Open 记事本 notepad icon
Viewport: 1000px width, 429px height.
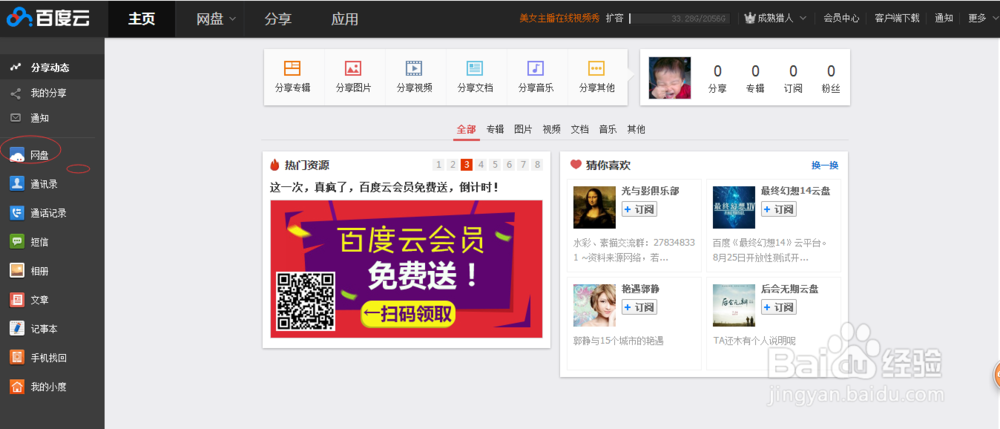click(x=17, y=328)
